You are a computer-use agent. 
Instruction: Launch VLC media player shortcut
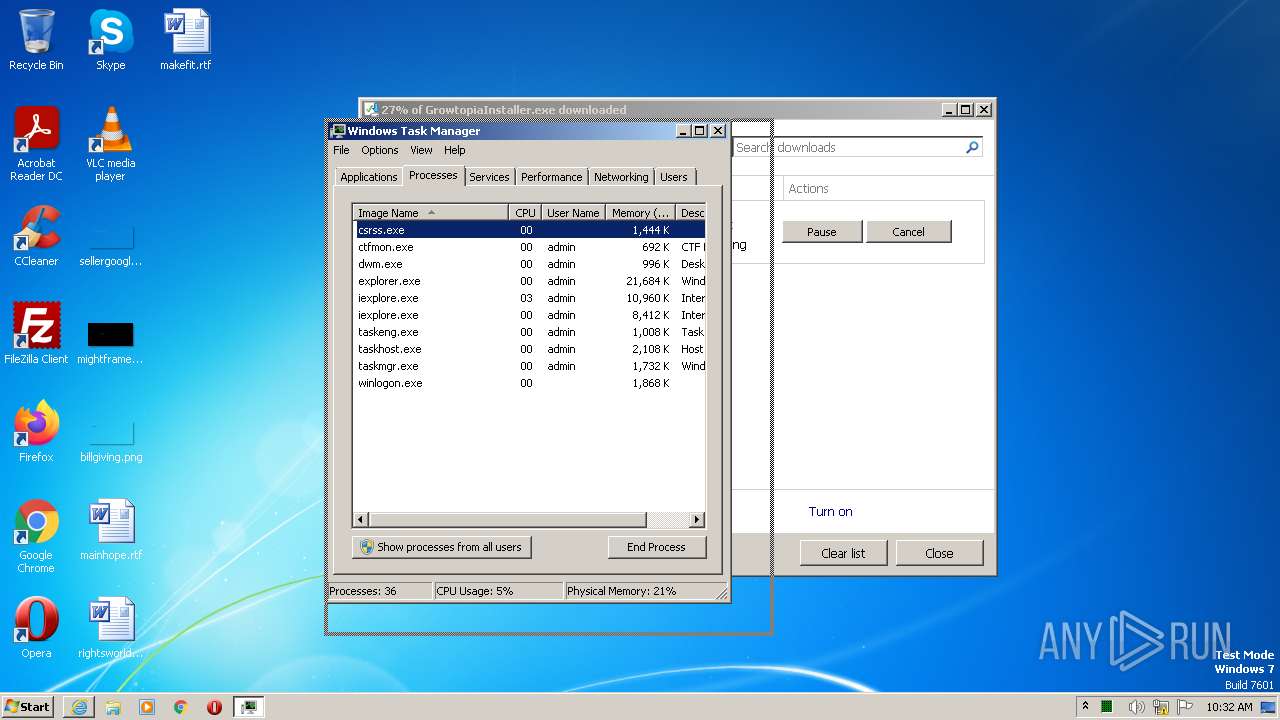pos(110,144)
